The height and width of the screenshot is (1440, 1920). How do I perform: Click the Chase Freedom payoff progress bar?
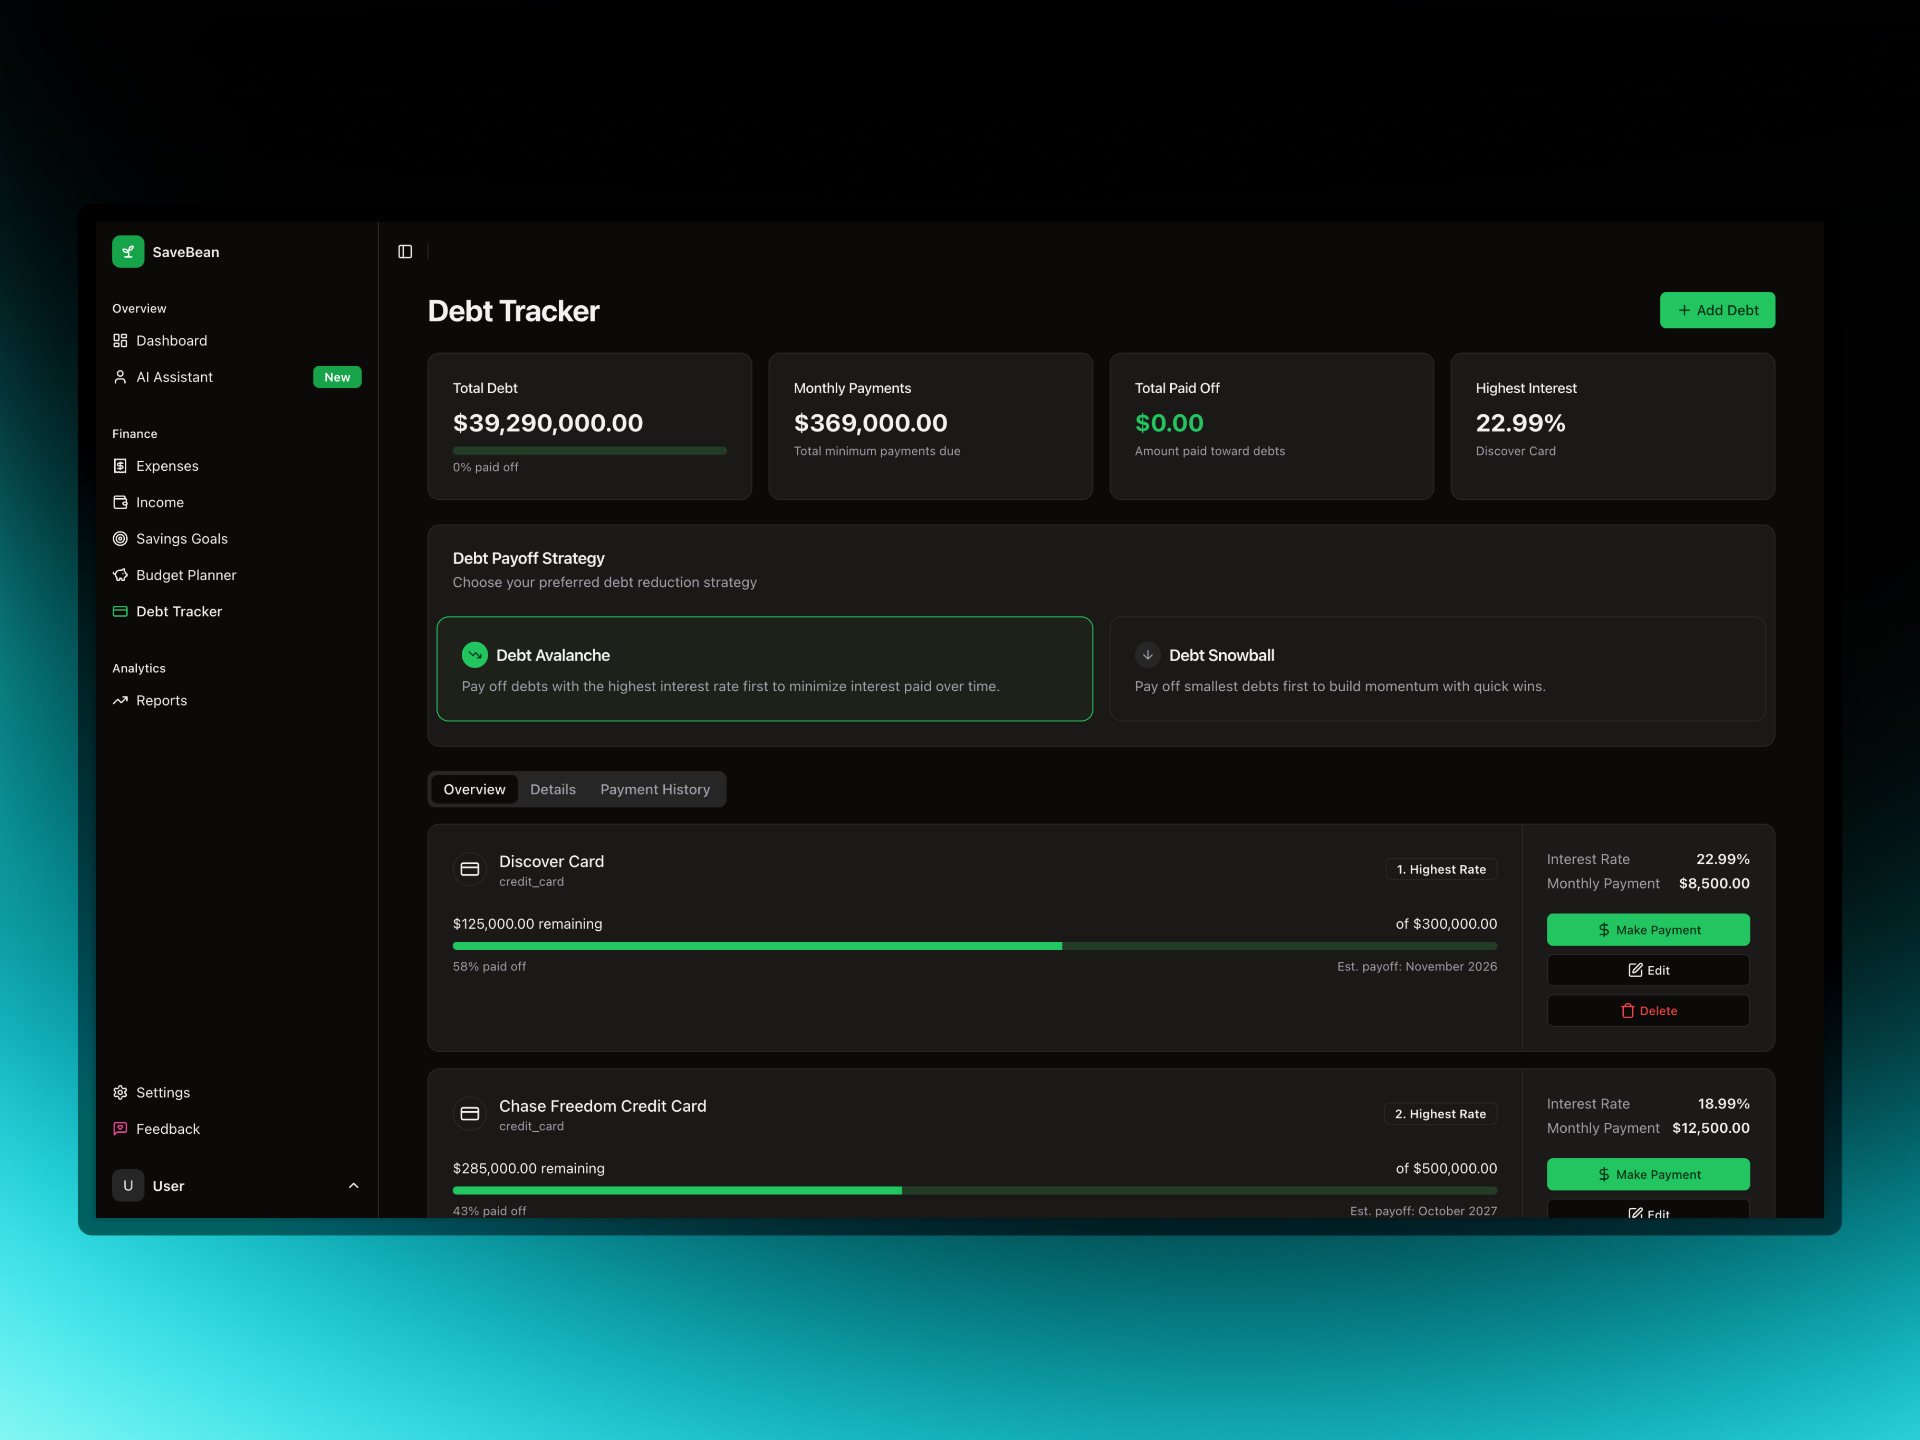coord(975,1191)
